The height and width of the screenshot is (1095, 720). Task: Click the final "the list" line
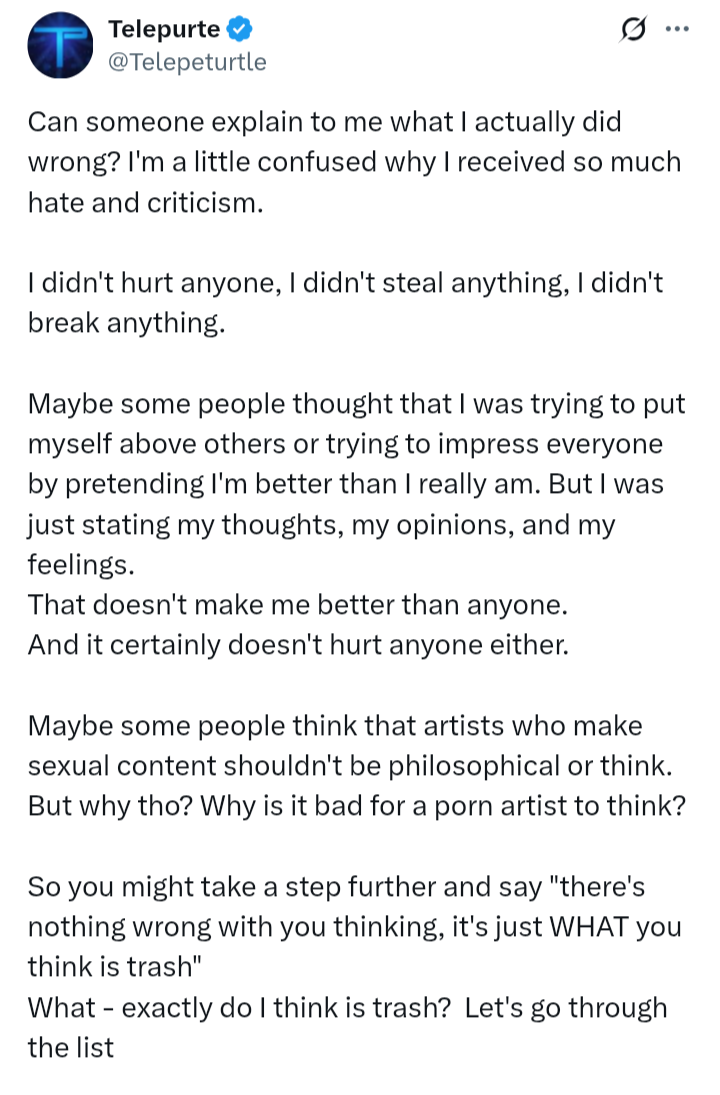point(70,1048)
